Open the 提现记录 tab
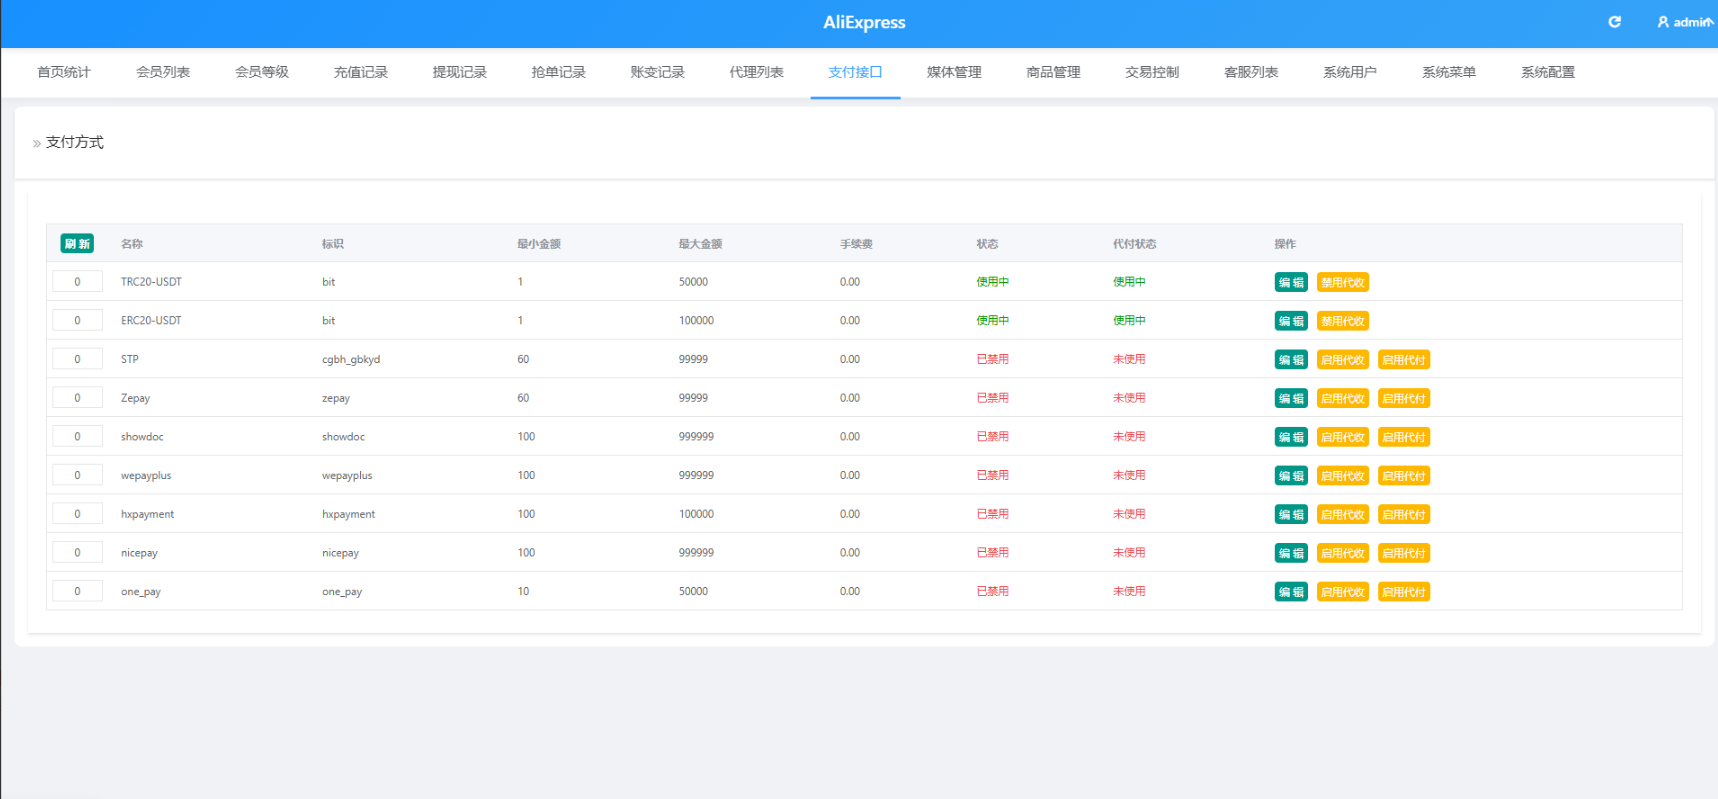The width and height of the screenshot is (1718, 799). 460,72
